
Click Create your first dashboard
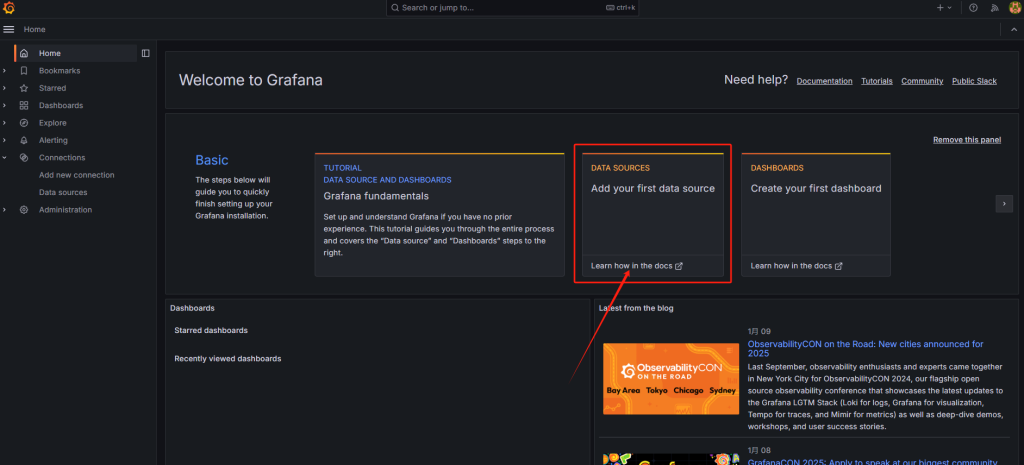[x=816, y=189]
